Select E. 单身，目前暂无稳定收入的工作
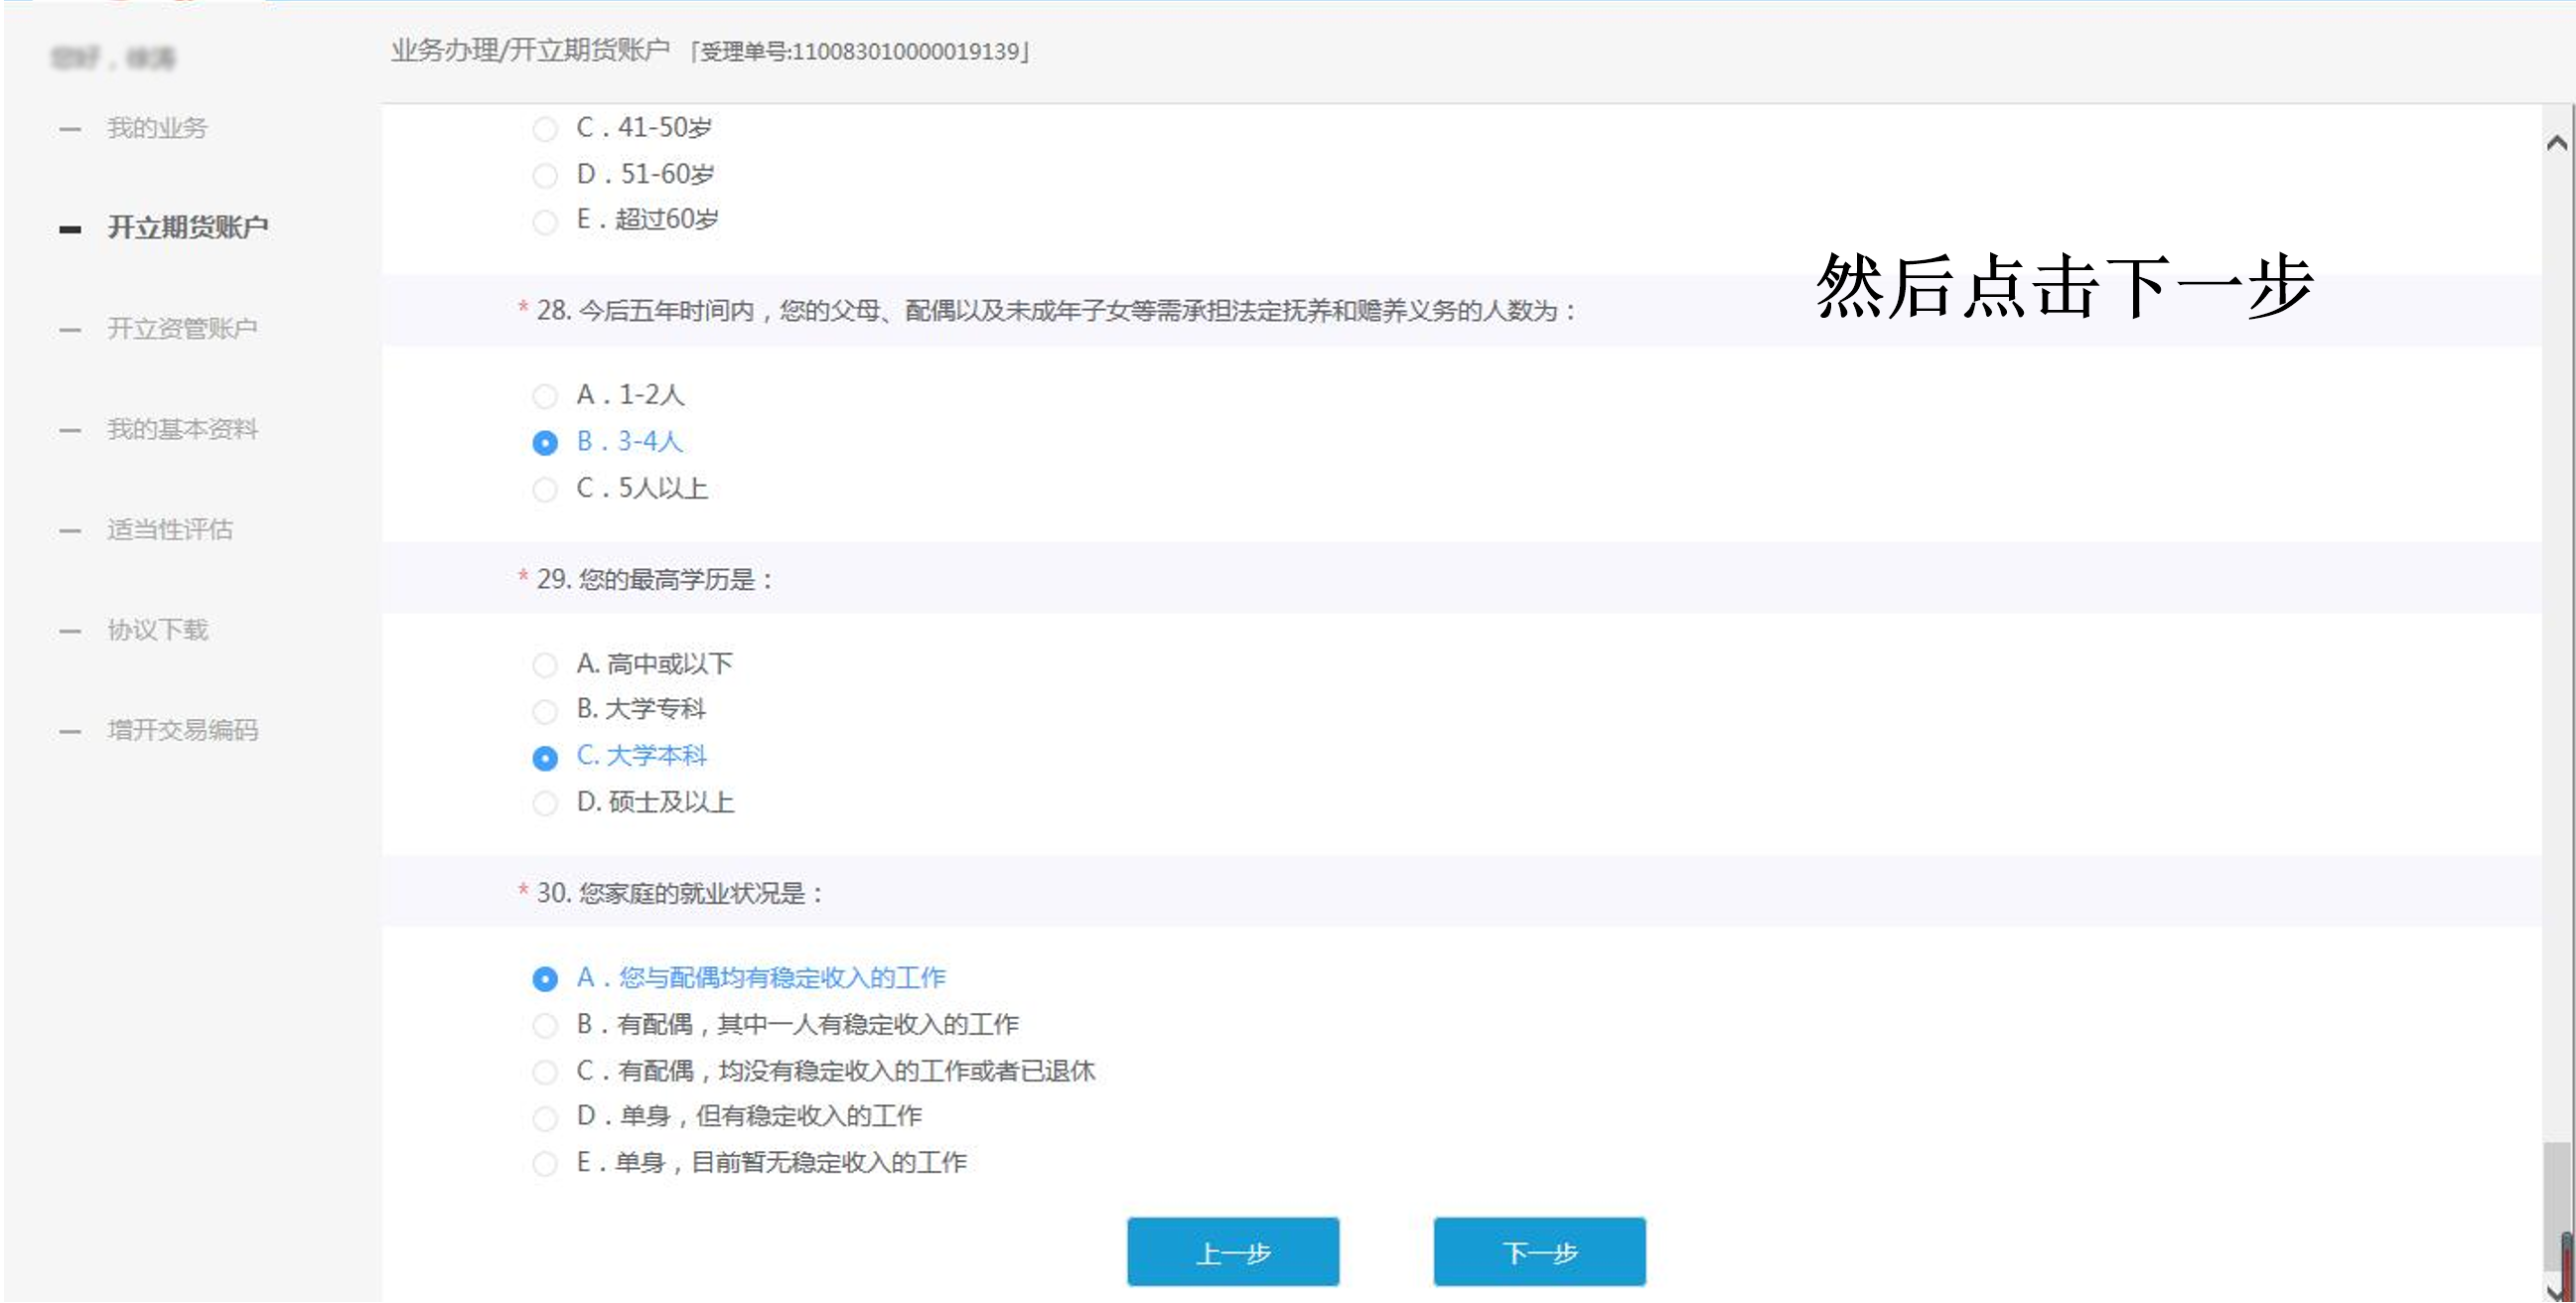2576x1303 pixels. [x=545, y=1164]
